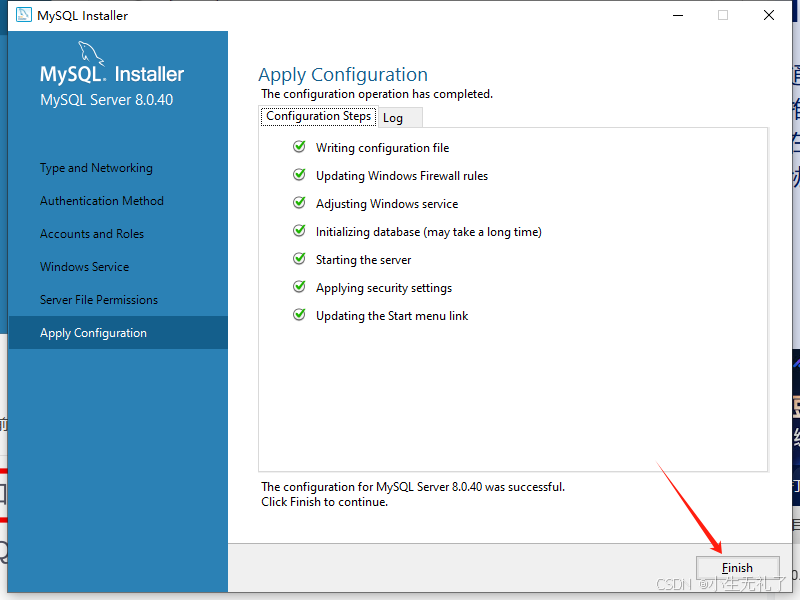
Task: Click check icon beside Starting the server
Action: (x=299, y=259)
